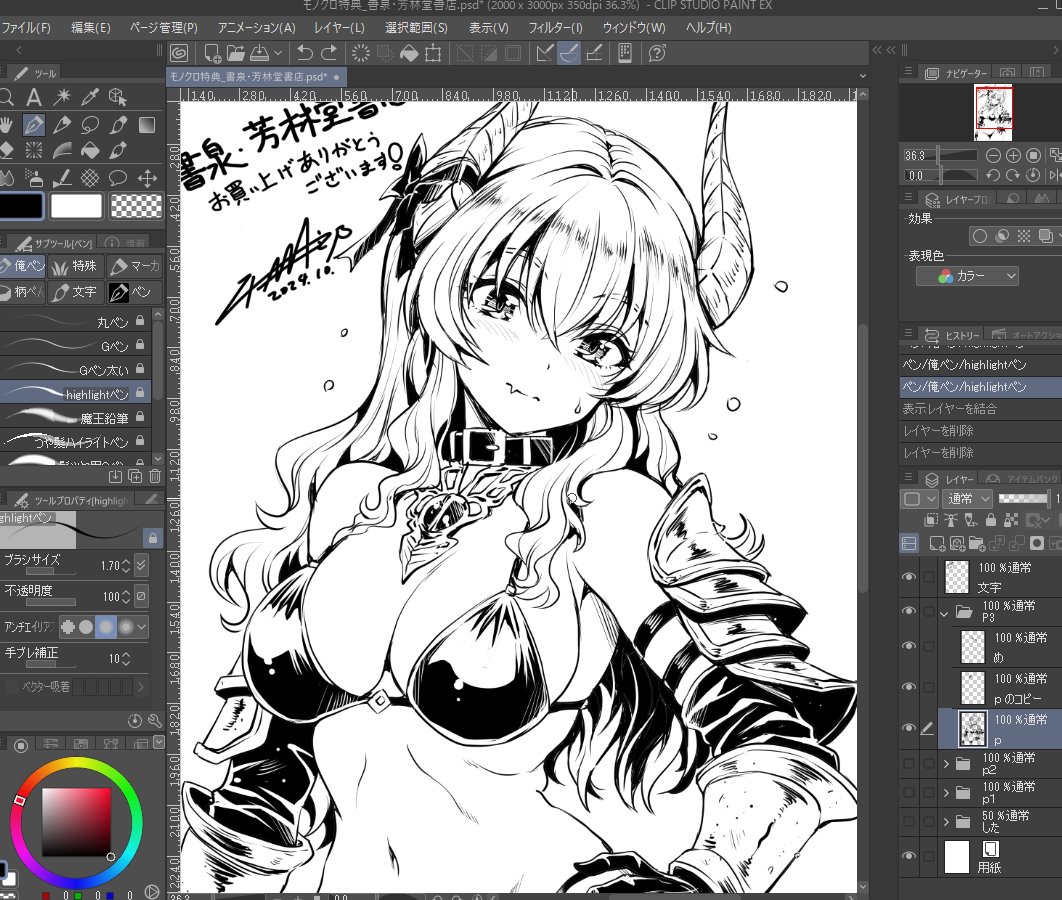Open brush size dynamics dropdown button

[141, 565]
